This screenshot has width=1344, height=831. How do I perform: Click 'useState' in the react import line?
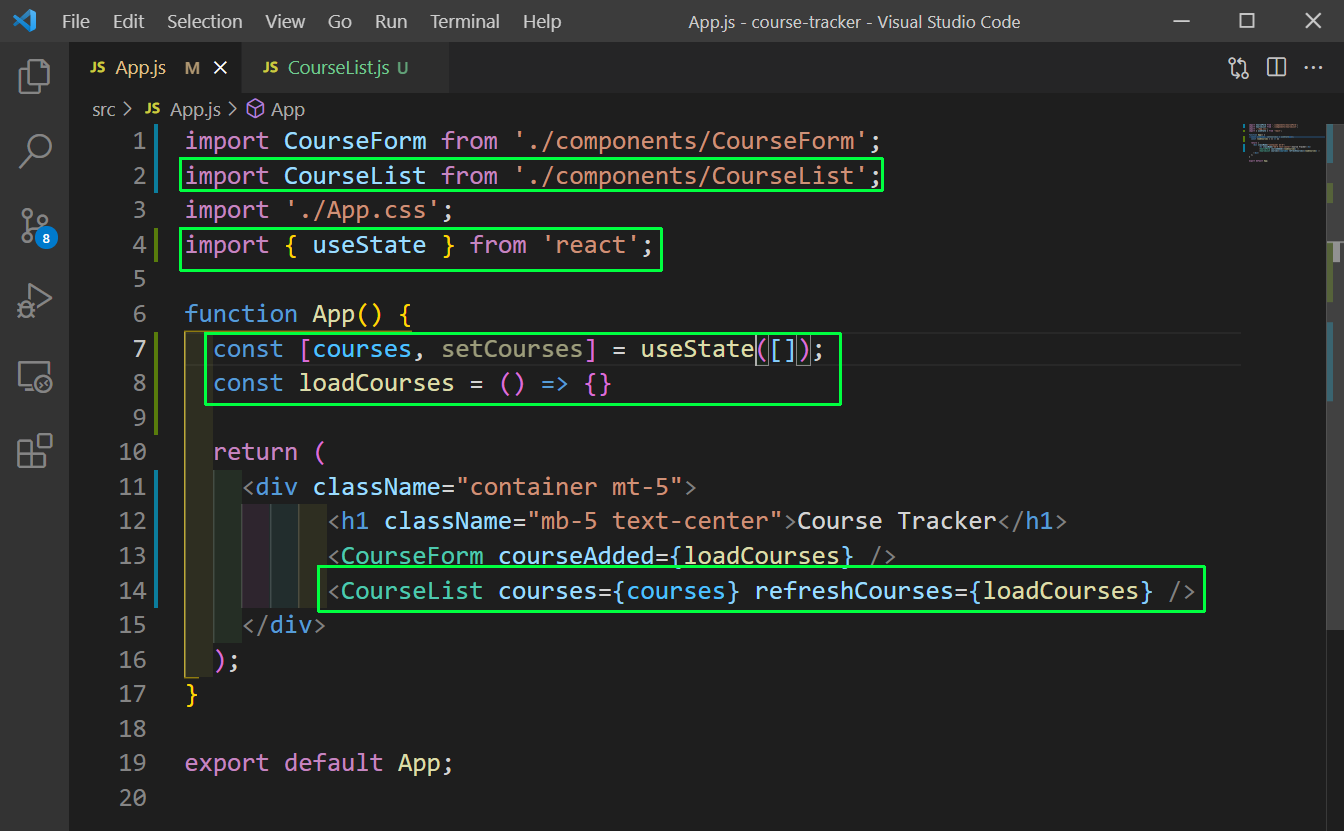(369, 245)
